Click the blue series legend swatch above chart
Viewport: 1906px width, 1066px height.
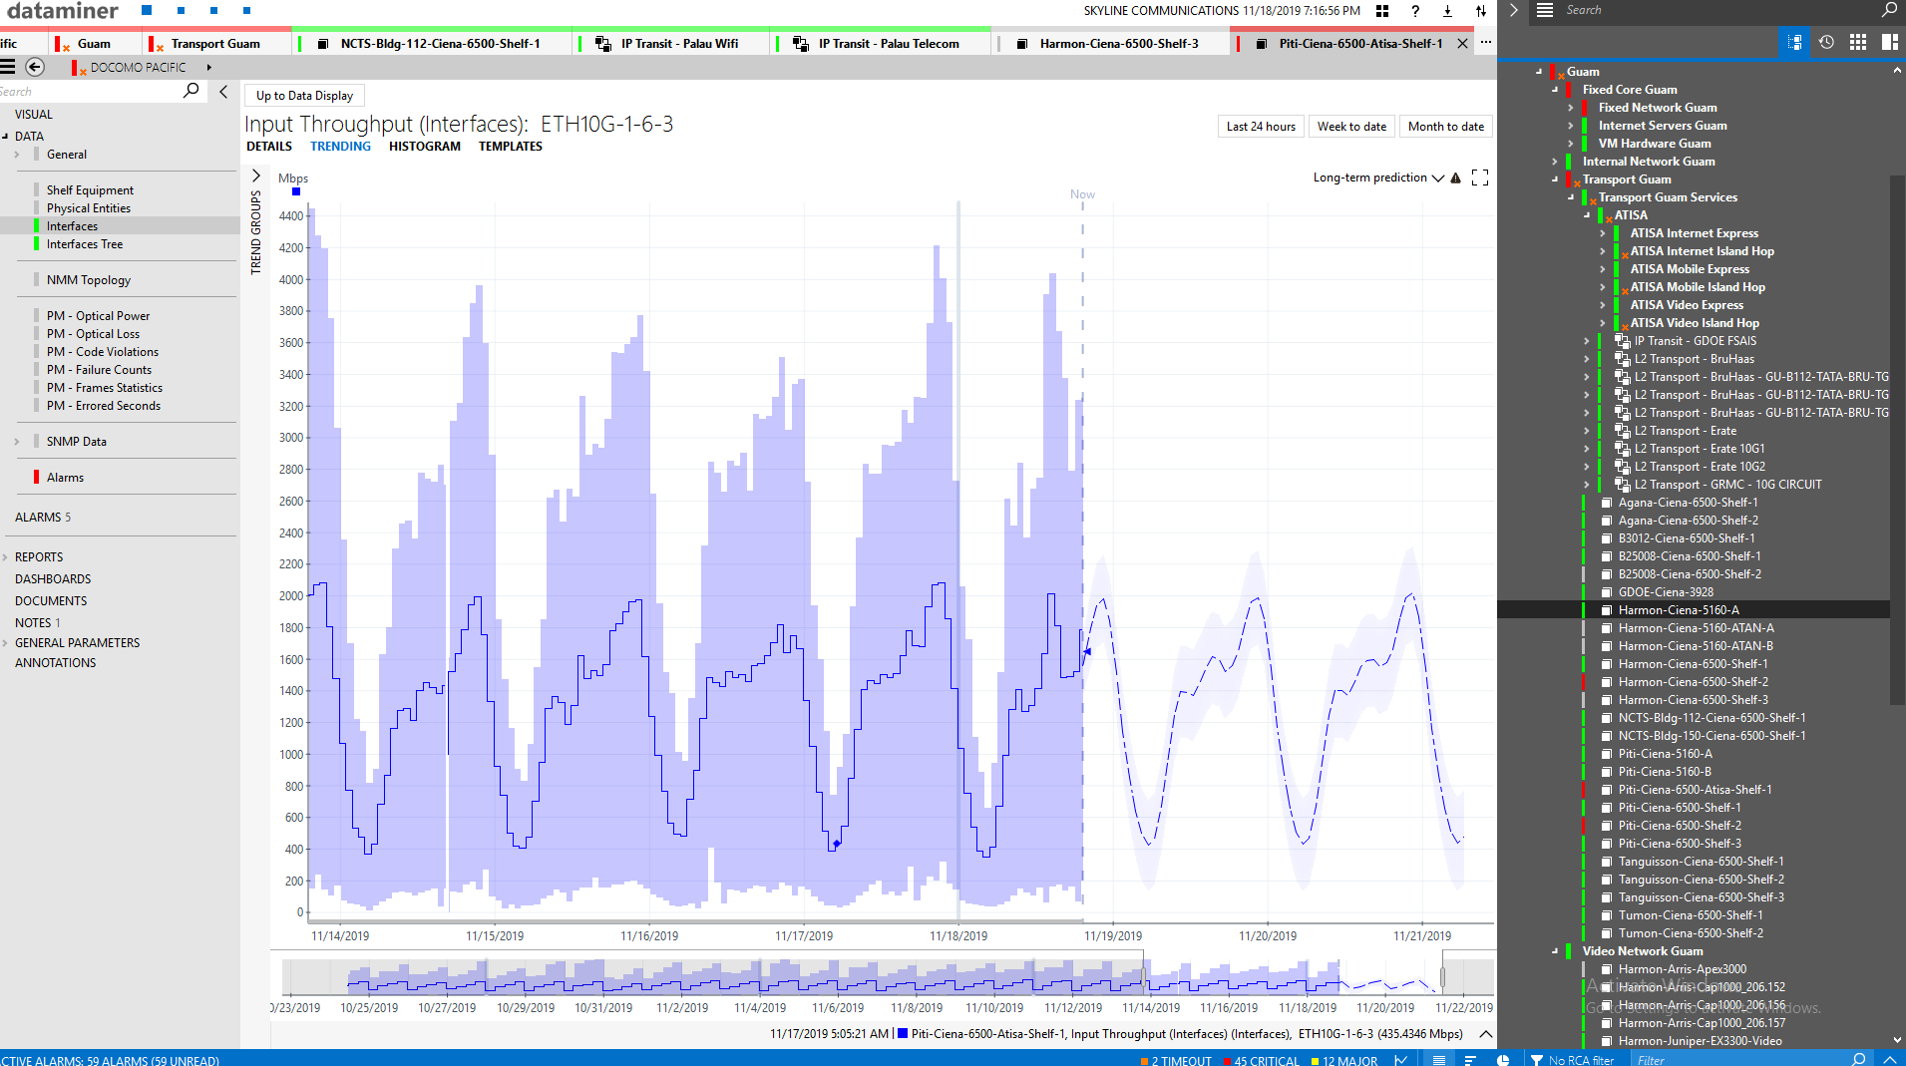tap(296, 192)
